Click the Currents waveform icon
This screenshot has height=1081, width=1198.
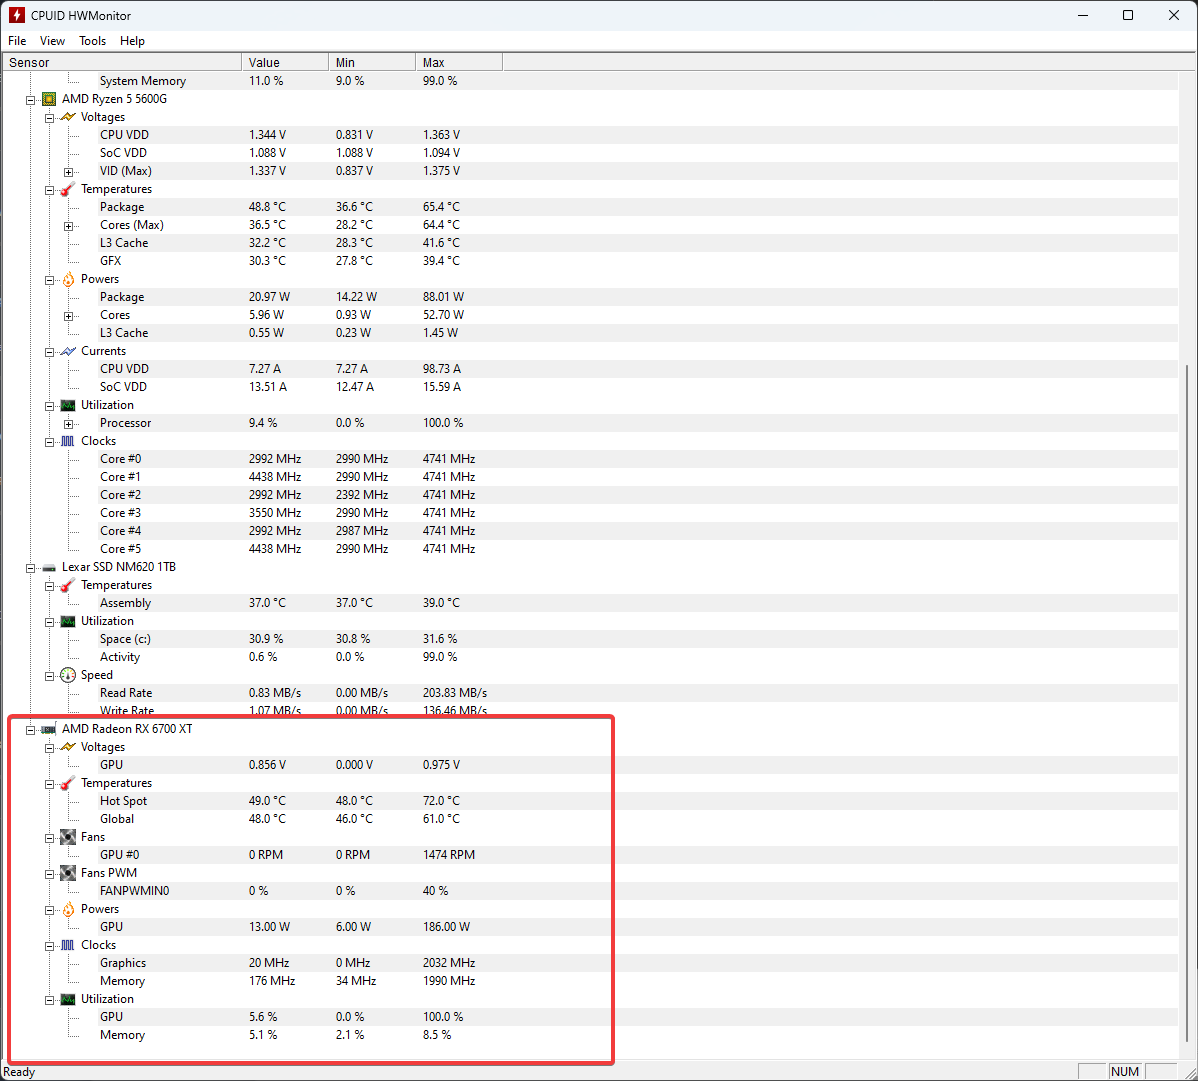(68, 351)
